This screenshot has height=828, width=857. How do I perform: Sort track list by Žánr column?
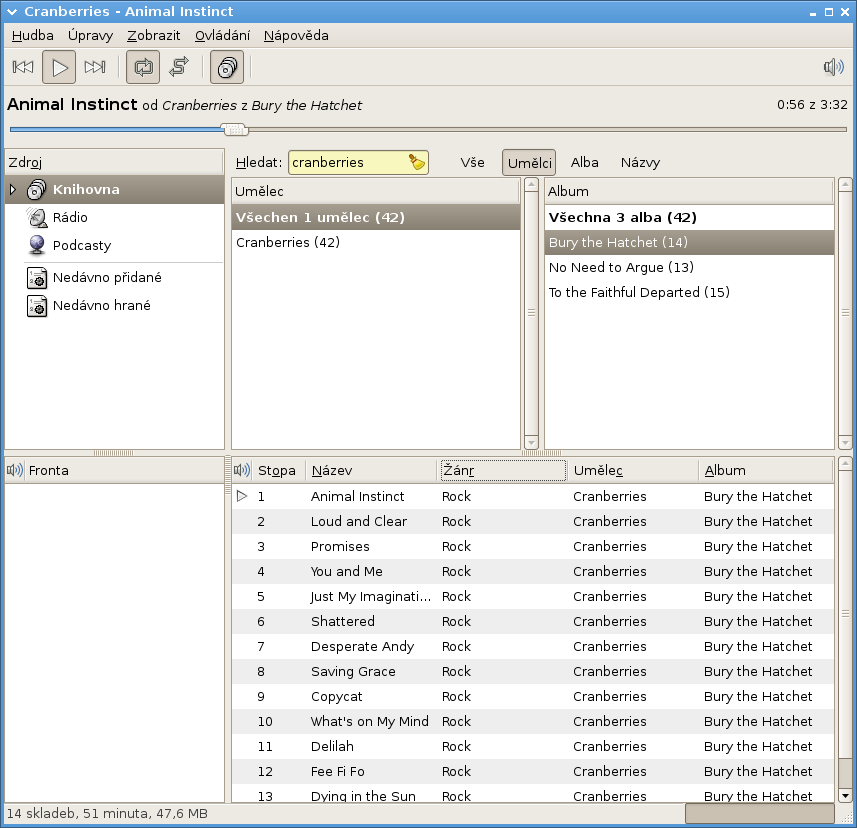point(503,471)
